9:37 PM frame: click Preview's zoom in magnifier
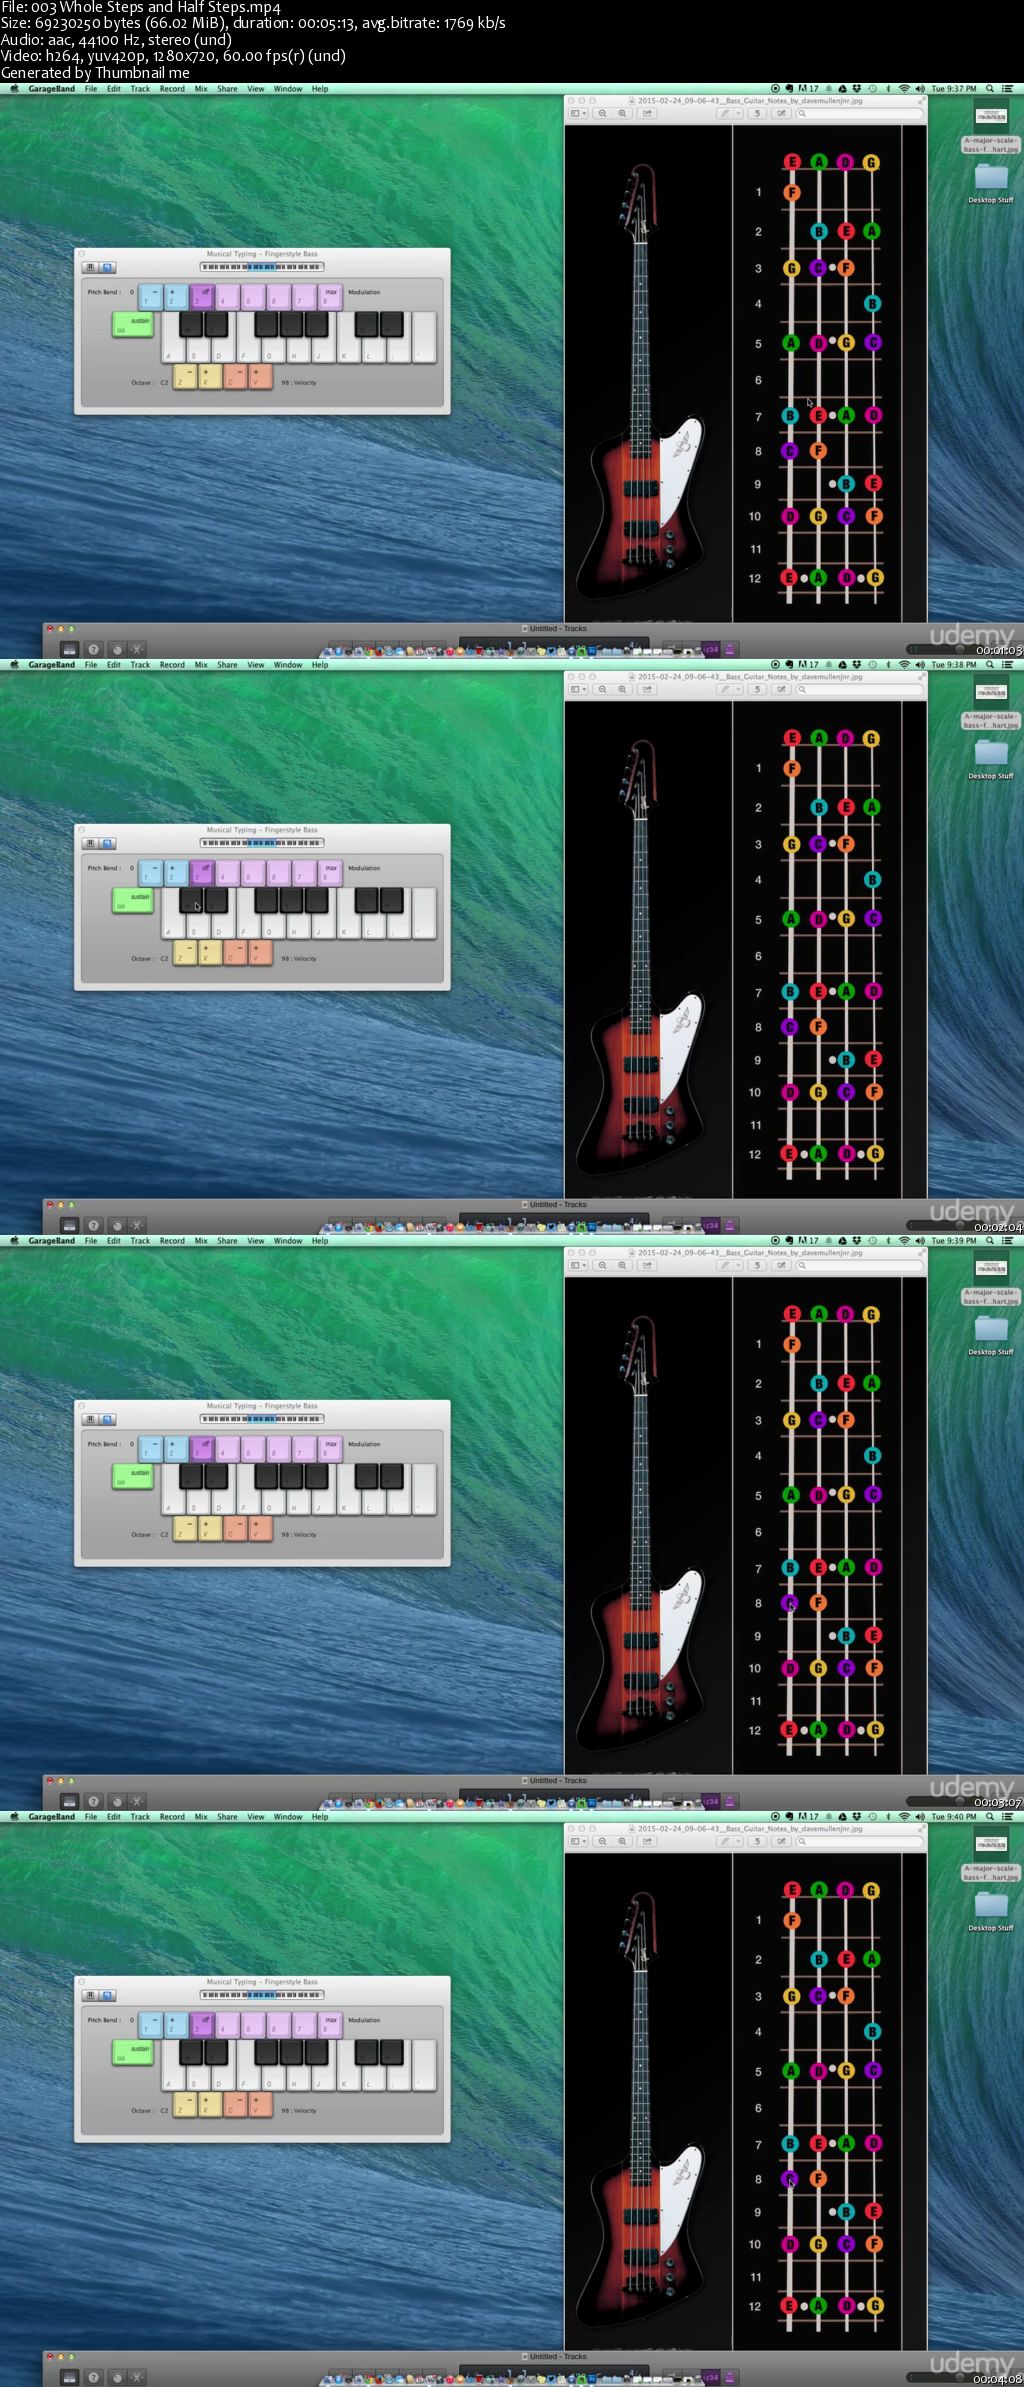 [622, 113]
